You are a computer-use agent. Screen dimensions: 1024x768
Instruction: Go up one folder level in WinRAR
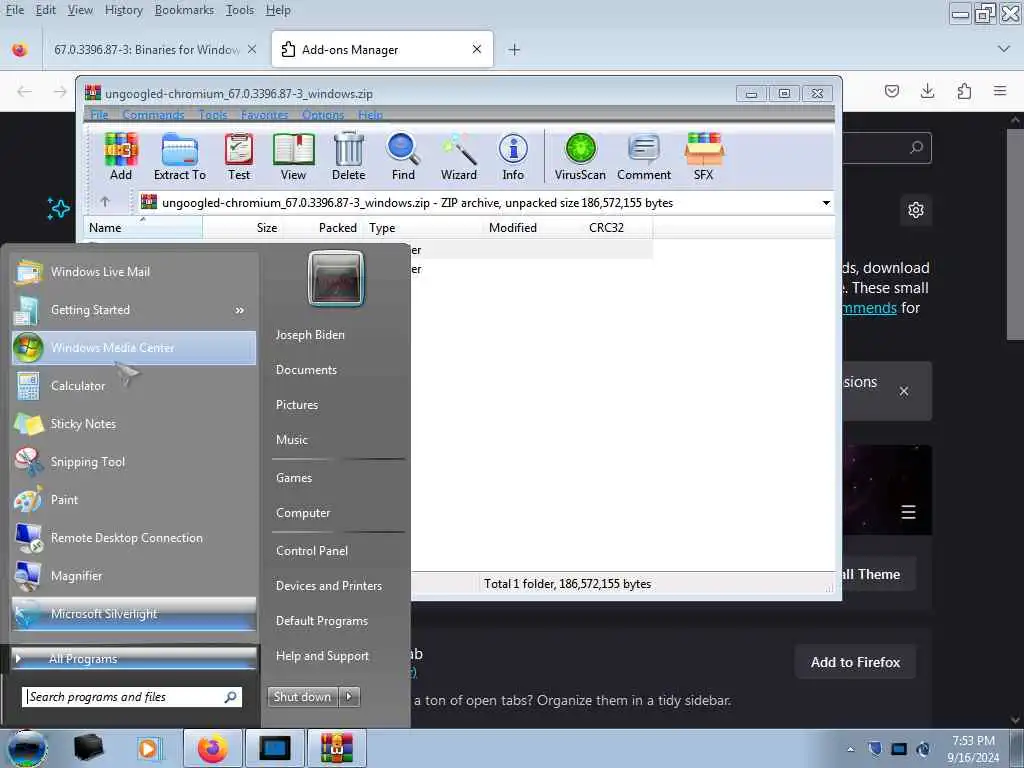pos(105,202)
